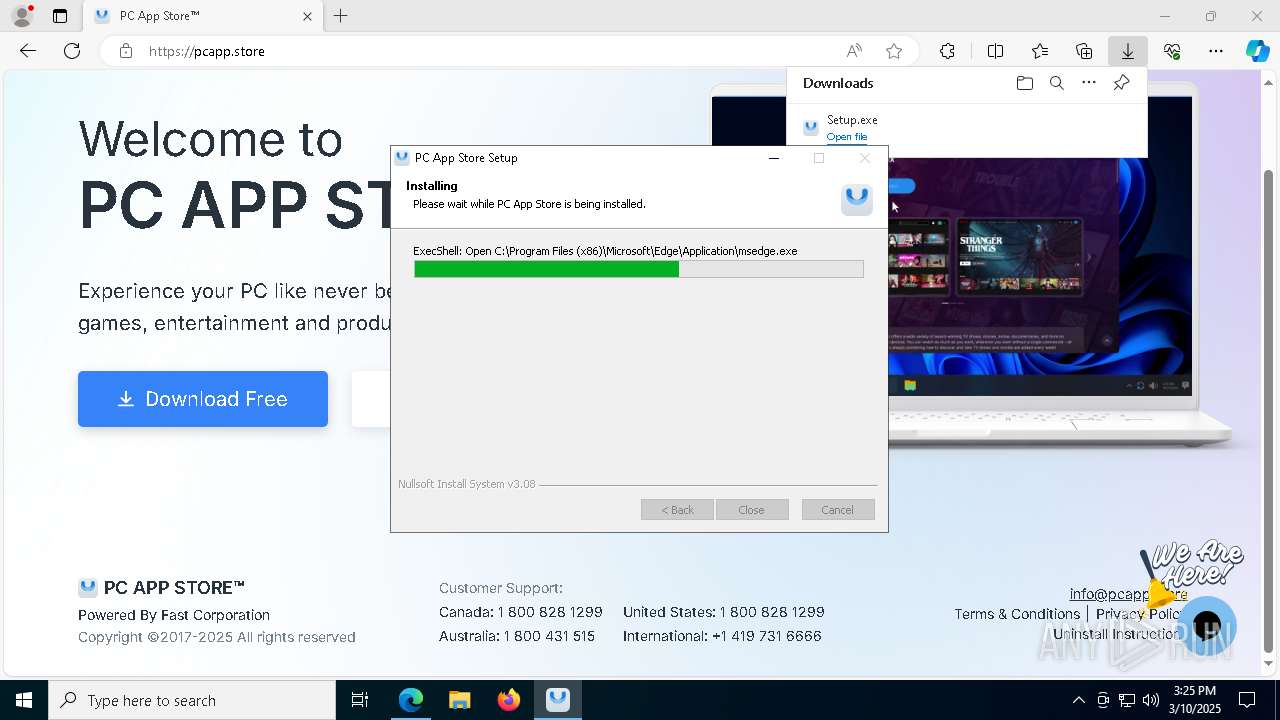Click PC APP STORE footer logo
Viewport: 1280px width, 720px height.
[x=162, y=588]
